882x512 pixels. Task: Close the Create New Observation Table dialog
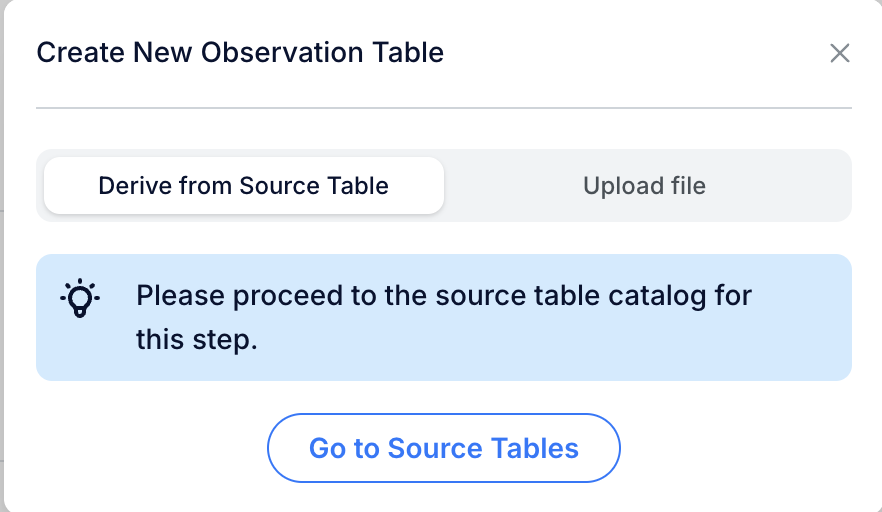[x=839, y=53]
